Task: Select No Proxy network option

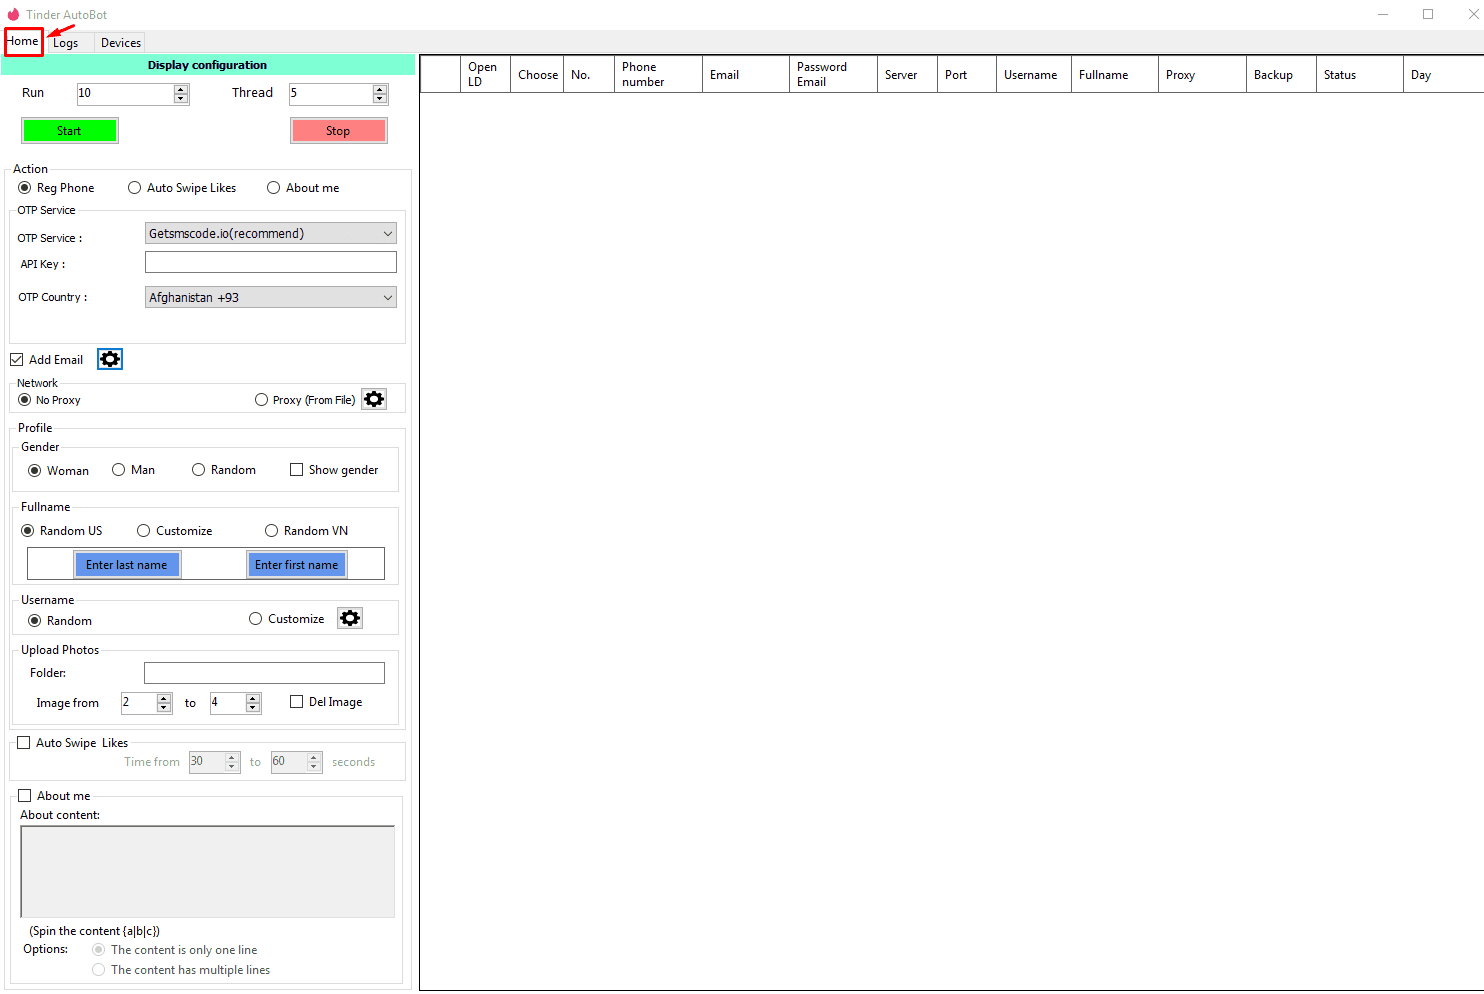Action: click(x=49, y=400)
